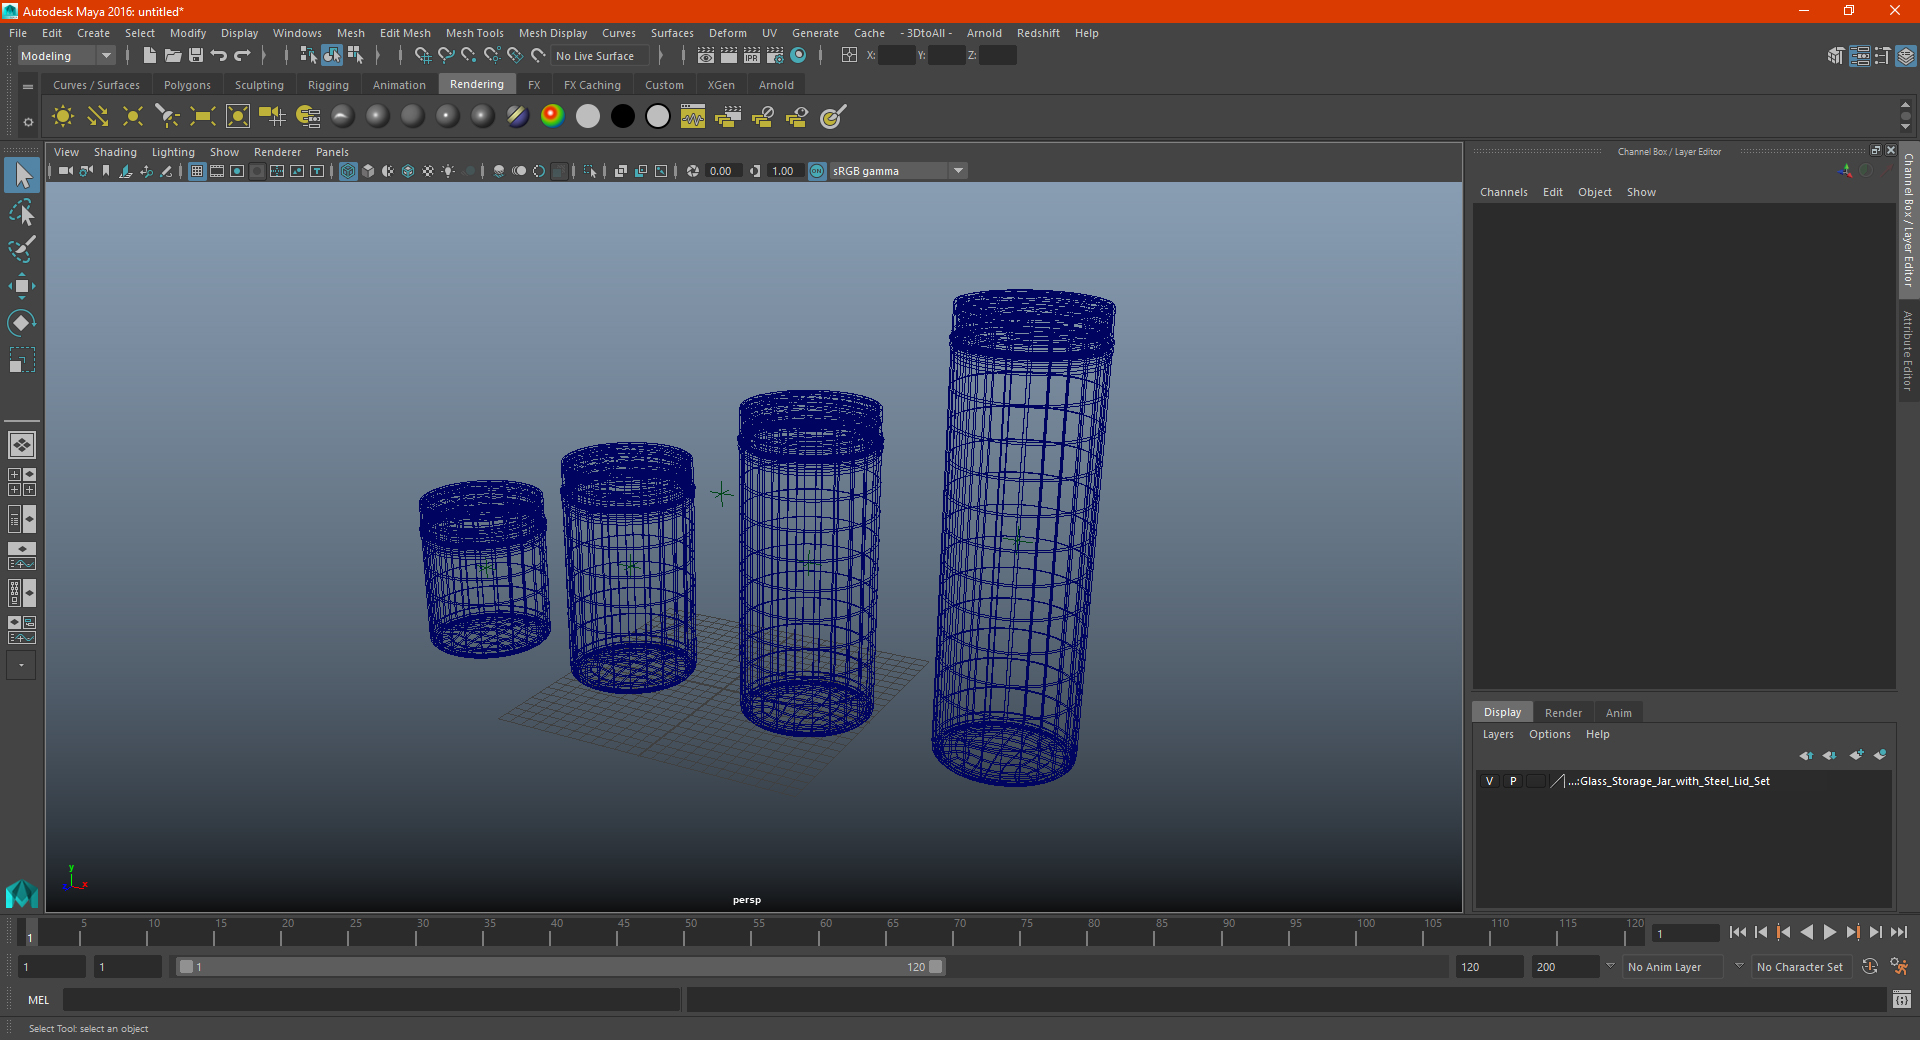
Task: Open the shelf tabs list menu
Action: (28, 87)
